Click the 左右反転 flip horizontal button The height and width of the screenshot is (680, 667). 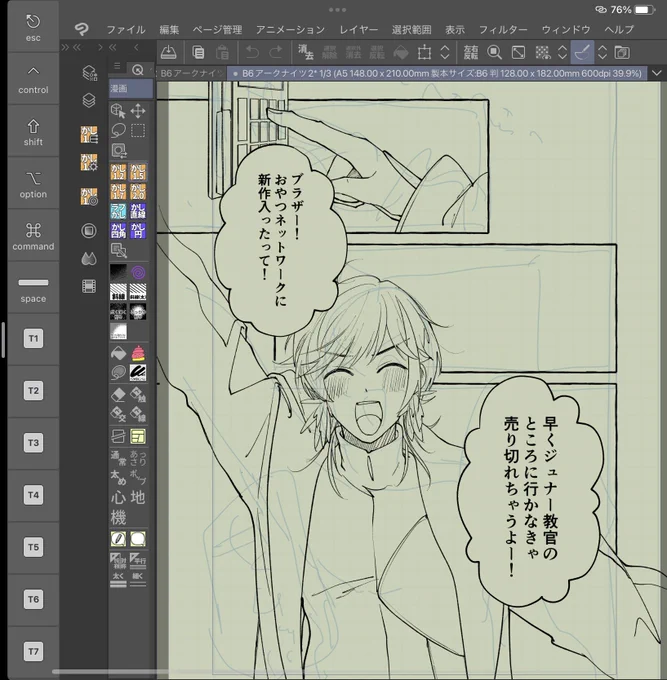pyautogui.click(x=471, y=52)
